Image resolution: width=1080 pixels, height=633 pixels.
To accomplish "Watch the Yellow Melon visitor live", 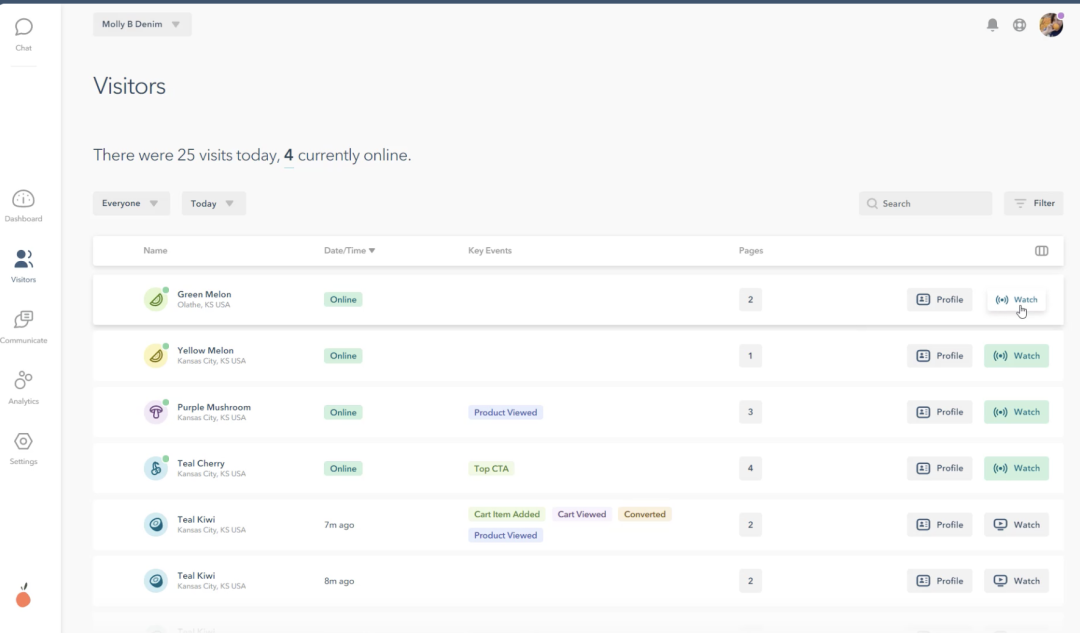I will (1016, 356).
